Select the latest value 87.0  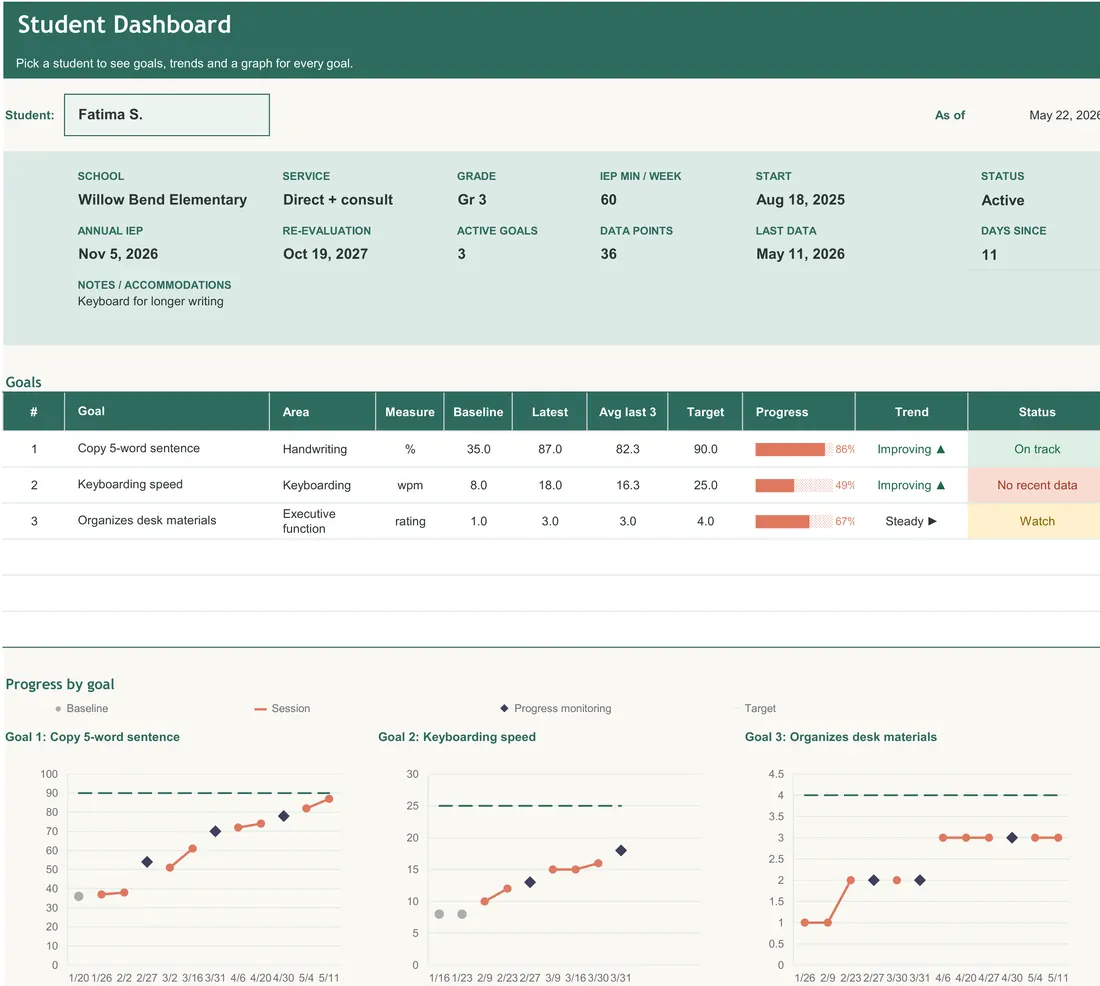(x=550, y=449)
